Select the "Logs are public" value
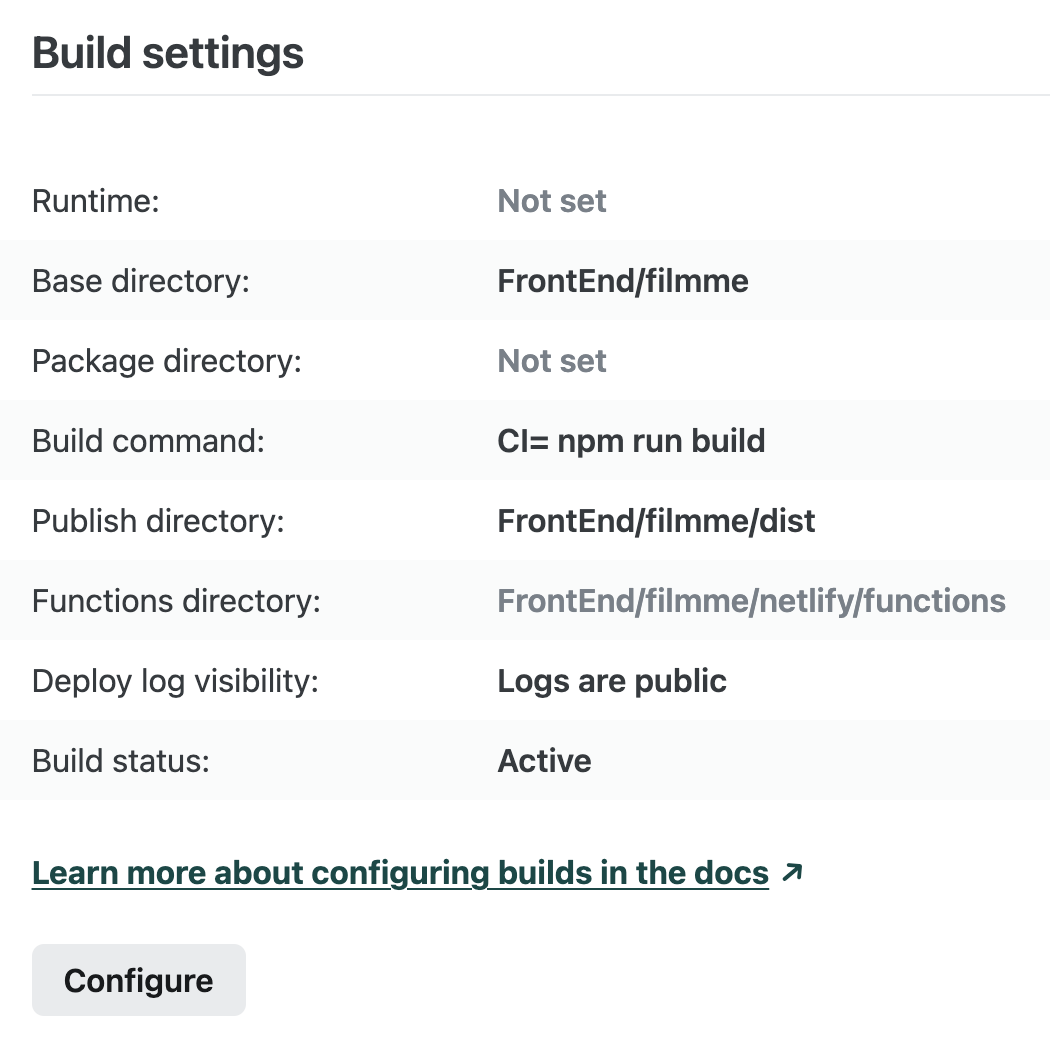This screenshot has width=1050, height=1056. pos(612,681)
